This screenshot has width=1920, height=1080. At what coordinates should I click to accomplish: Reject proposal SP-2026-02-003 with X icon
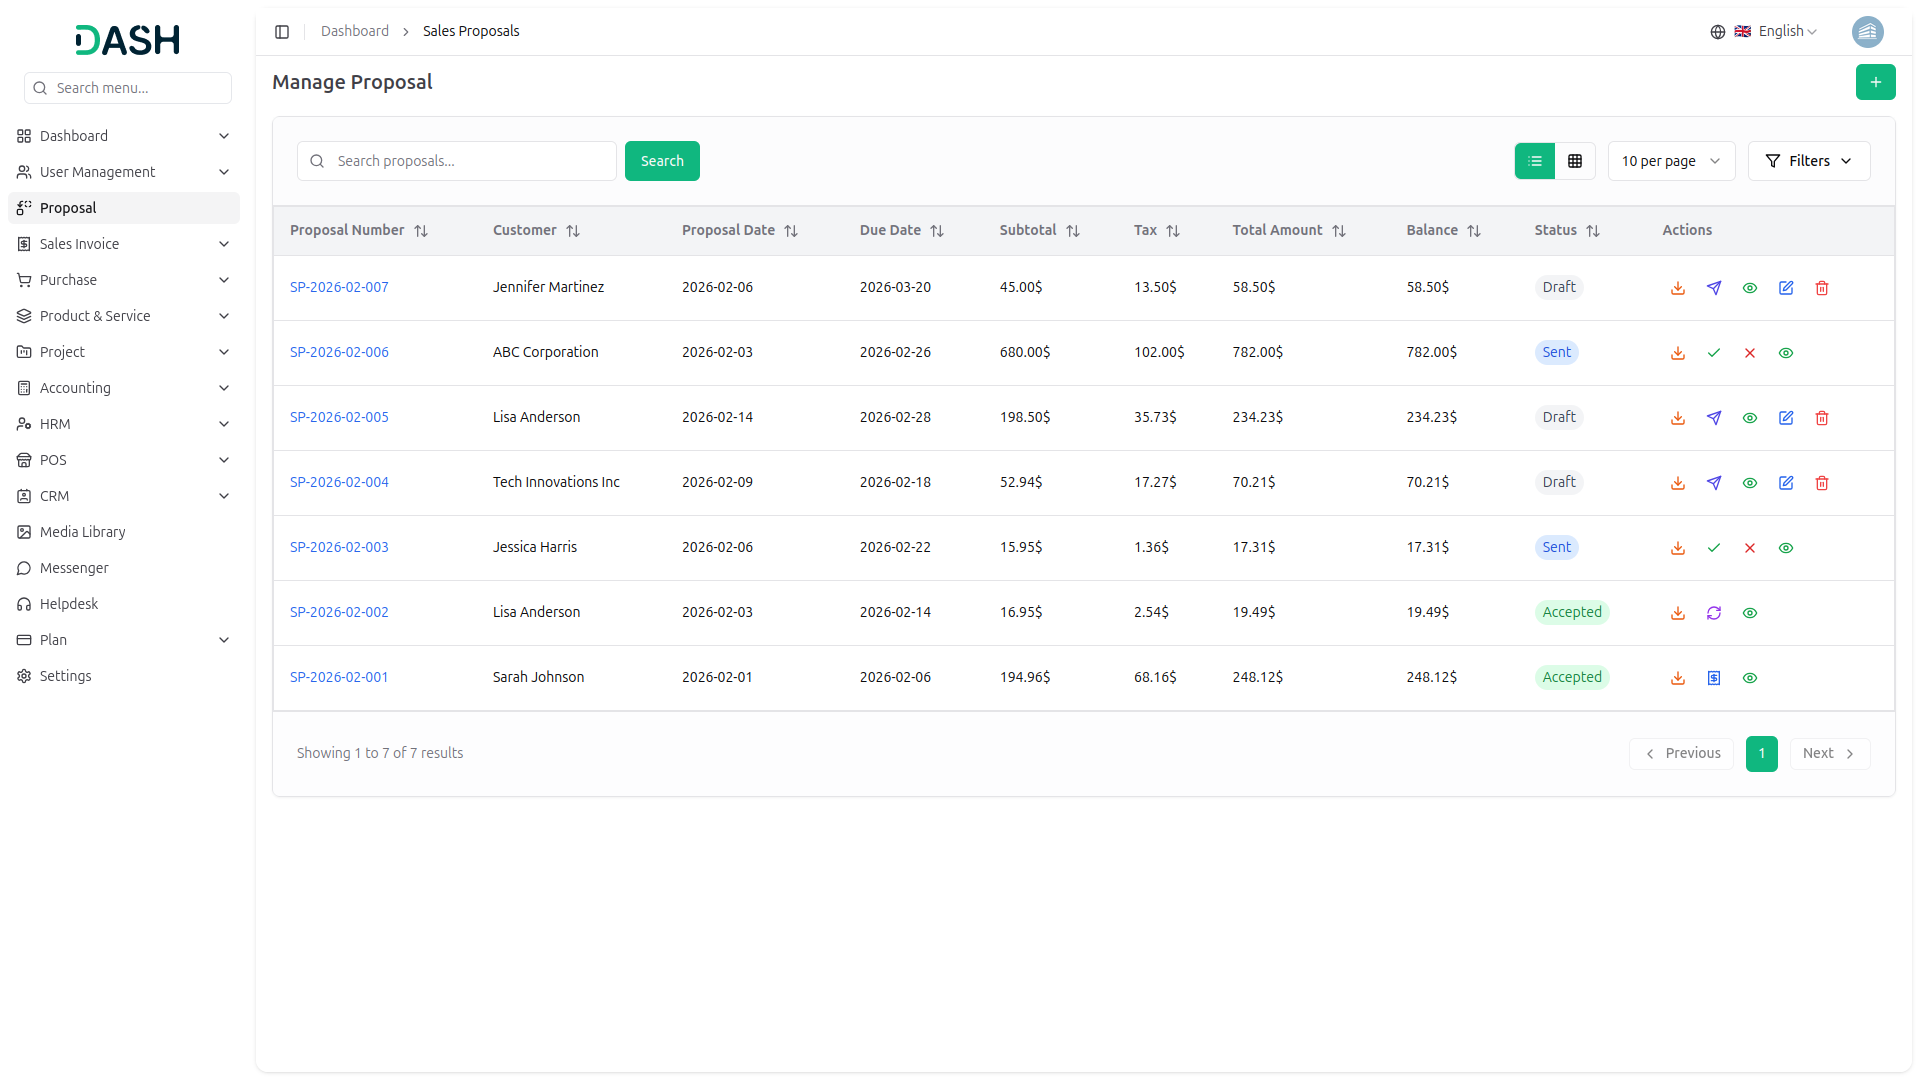[x=1750, y=548]
